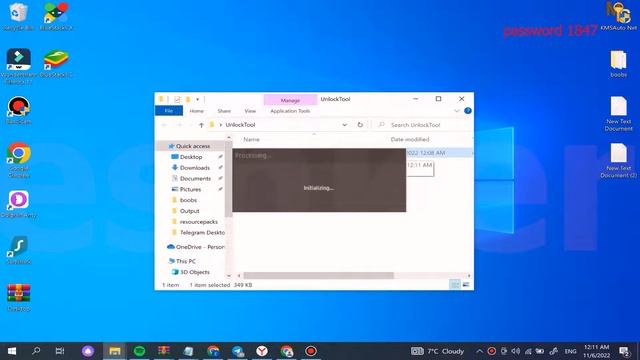Open the KMSAuto Net desktop icon
This screenshot has height=360, width=640.
[619, 16]
